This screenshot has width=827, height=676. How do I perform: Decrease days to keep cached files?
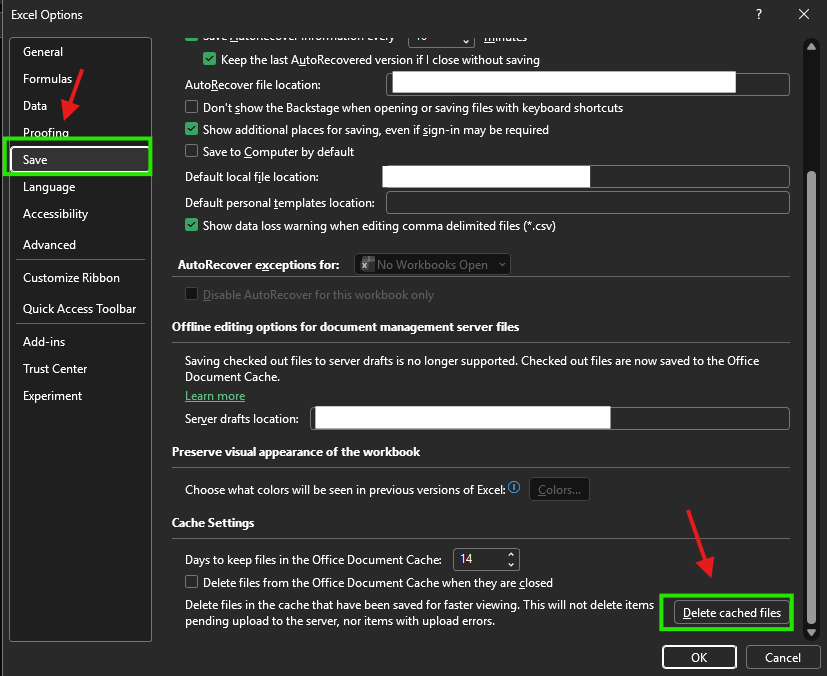[x=511, y=564]
